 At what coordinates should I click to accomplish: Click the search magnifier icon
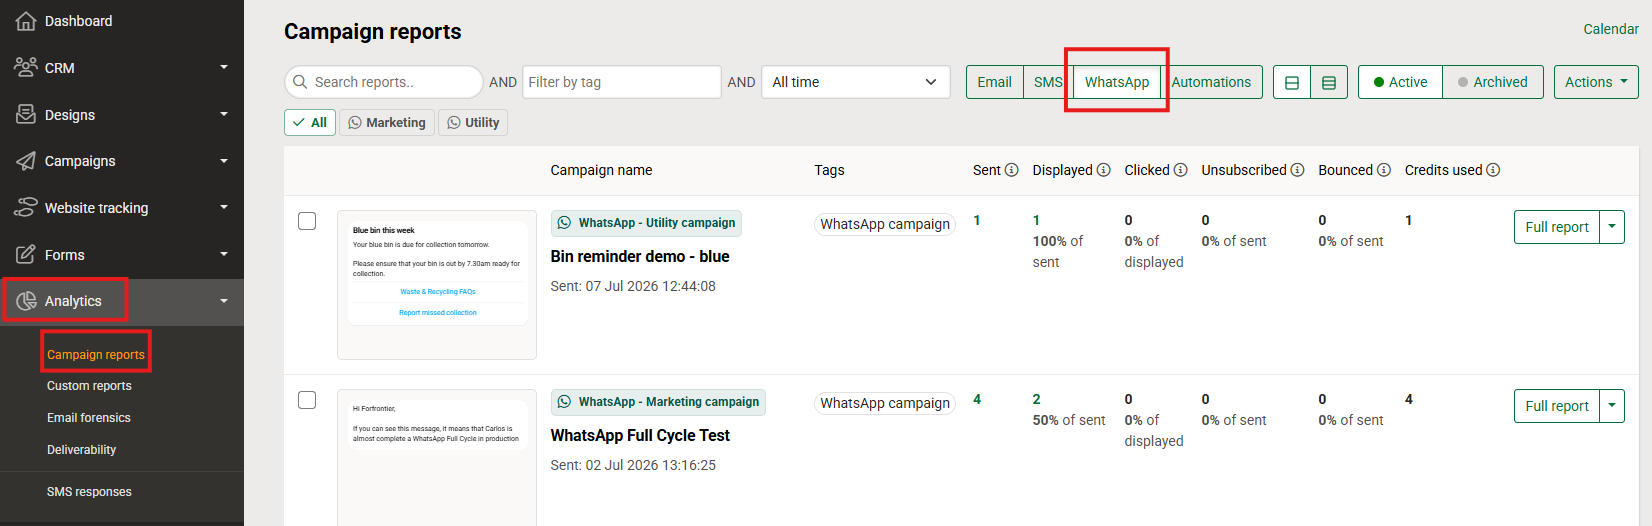point(300,82)
